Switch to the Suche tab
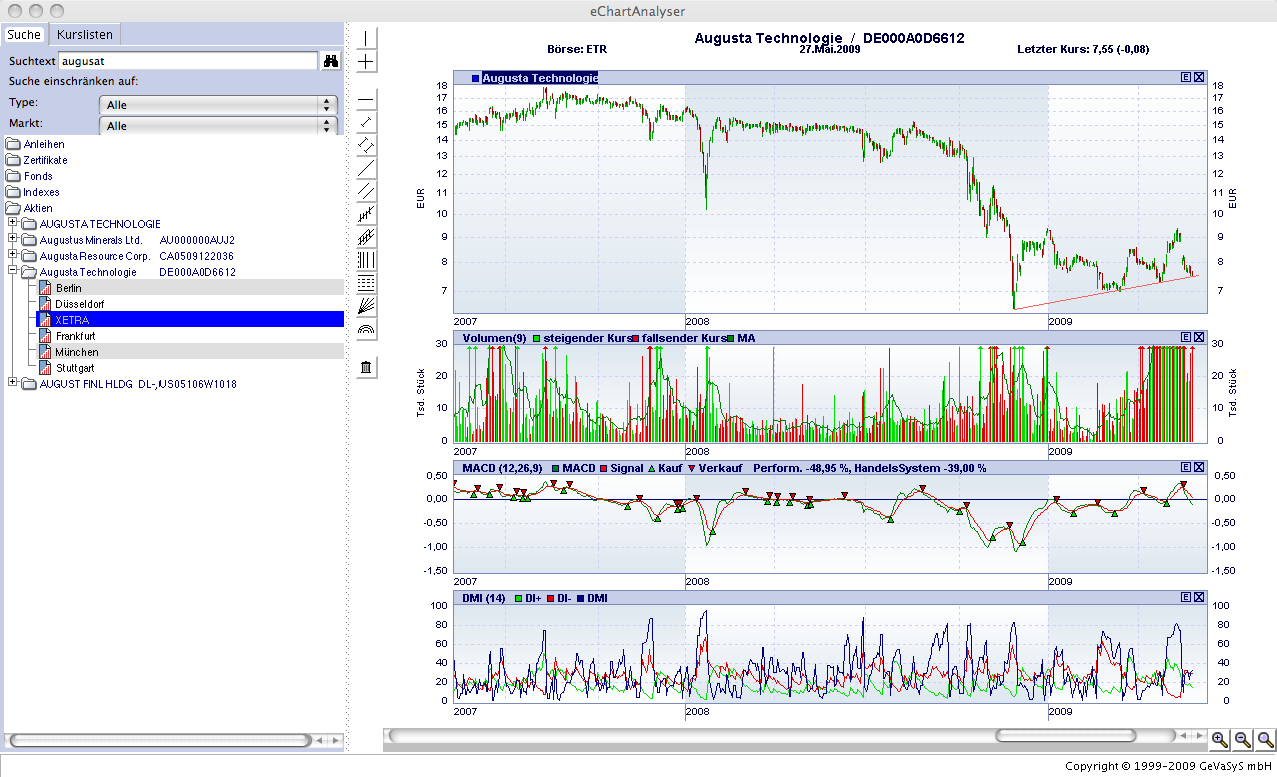The width and height of the screenshot is (1277, 777). click(23, 34)
